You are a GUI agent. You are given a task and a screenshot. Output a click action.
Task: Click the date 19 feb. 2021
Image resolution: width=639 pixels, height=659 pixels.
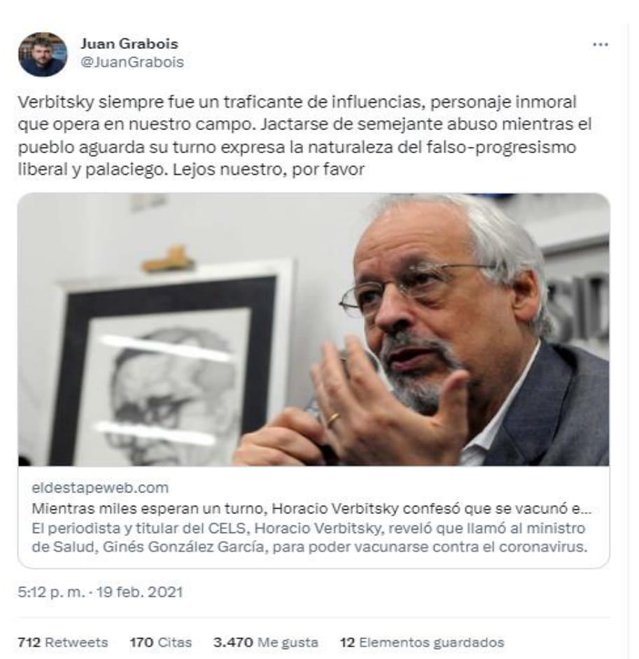pyautogui.click(x=140, y=592)
